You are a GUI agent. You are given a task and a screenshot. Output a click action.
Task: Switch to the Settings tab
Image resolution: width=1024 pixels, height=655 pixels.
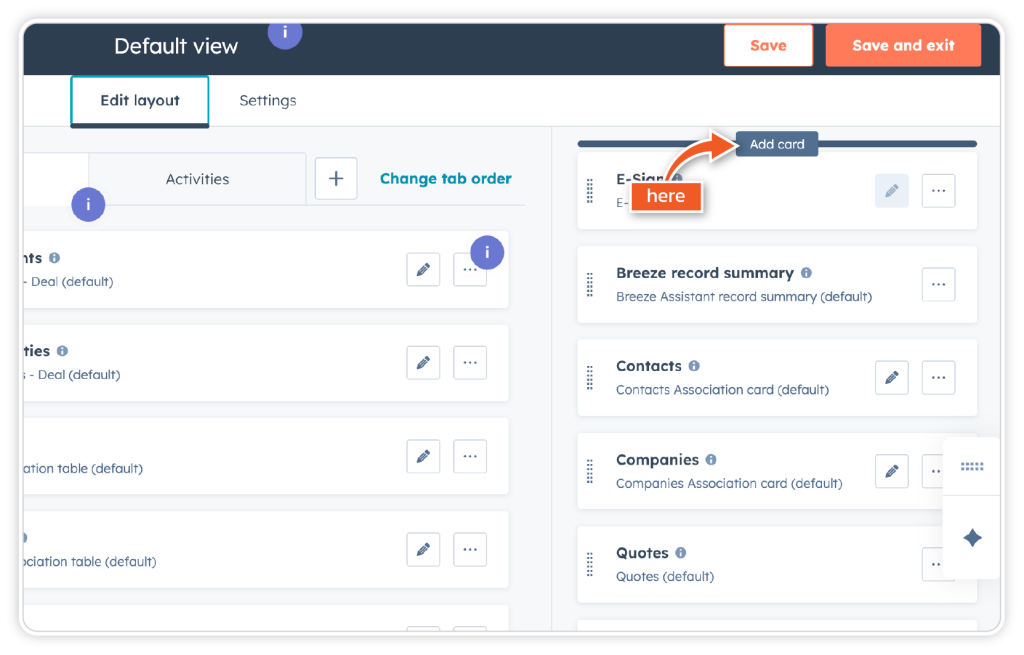coord(268,101)
